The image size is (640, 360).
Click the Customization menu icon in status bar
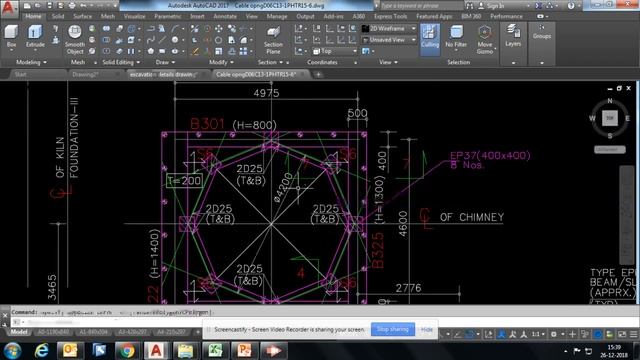click(633, 334)
